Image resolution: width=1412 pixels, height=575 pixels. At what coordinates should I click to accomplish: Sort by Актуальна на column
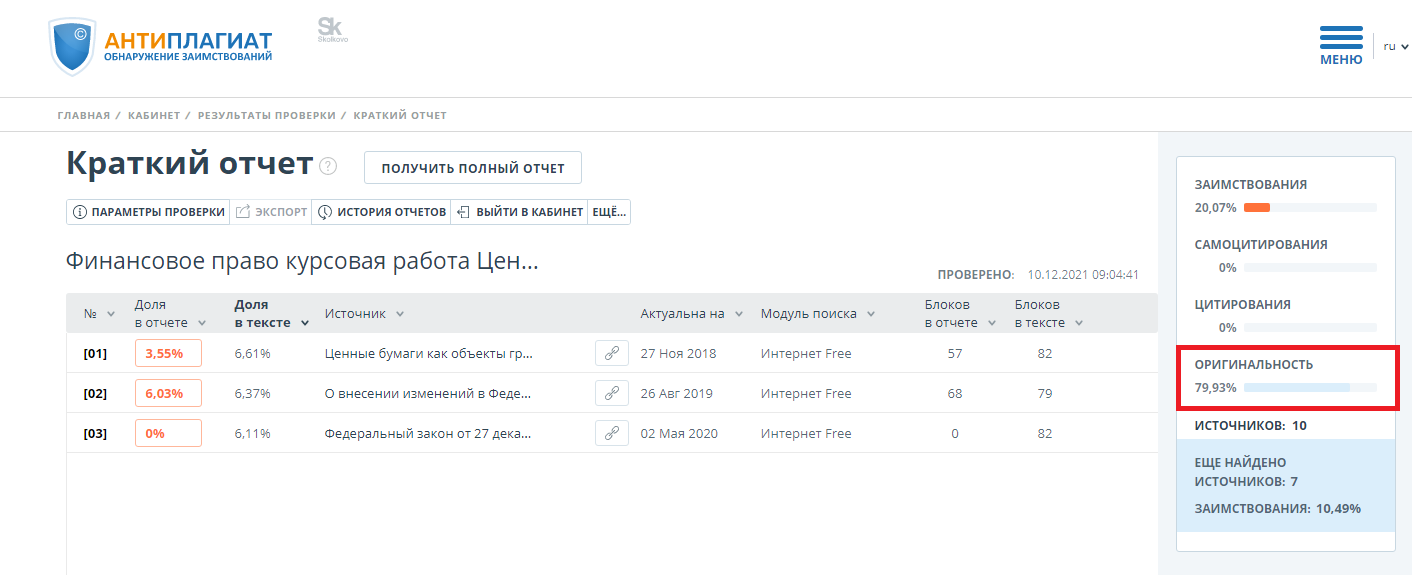pyautogui.click(x=739, y=314)
